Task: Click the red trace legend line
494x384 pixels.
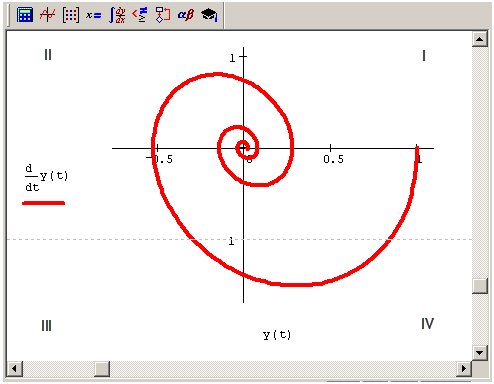Action: (43, 203)
